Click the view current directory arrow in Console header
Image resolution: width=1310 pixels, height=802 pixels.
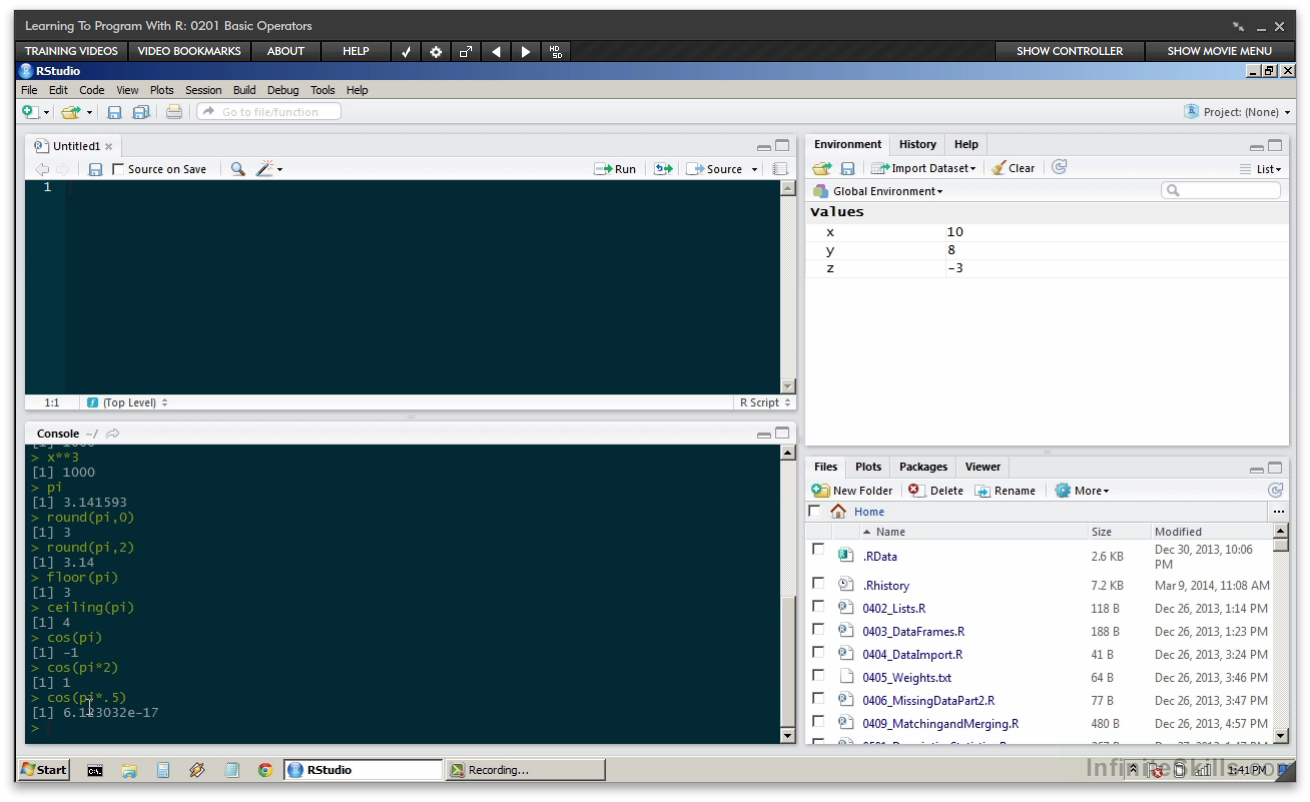click(x=112, y=433)
